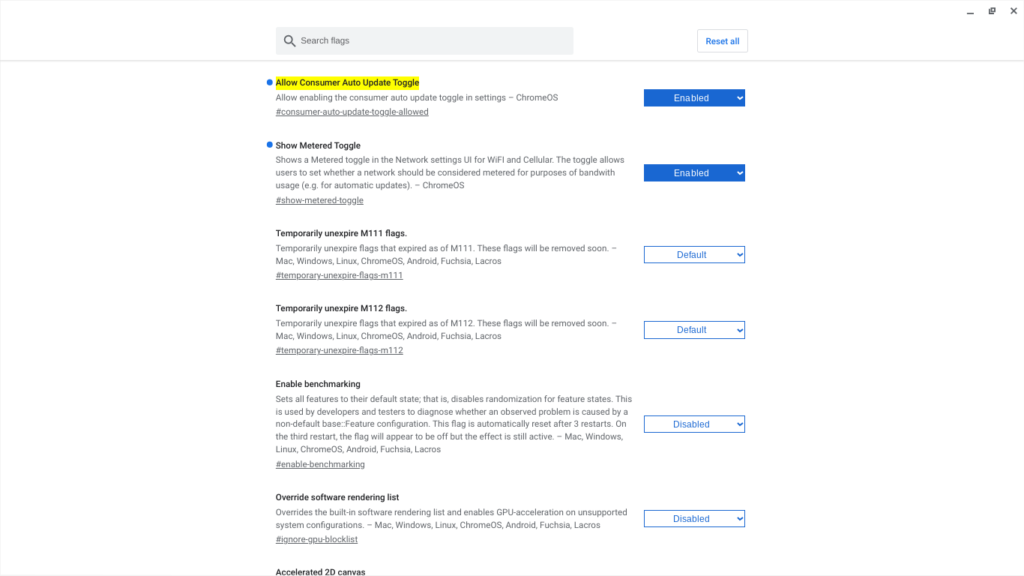Screen dimensions: 1024x576
Task: Focus the Search flags input field
Action: pos(430,41)
